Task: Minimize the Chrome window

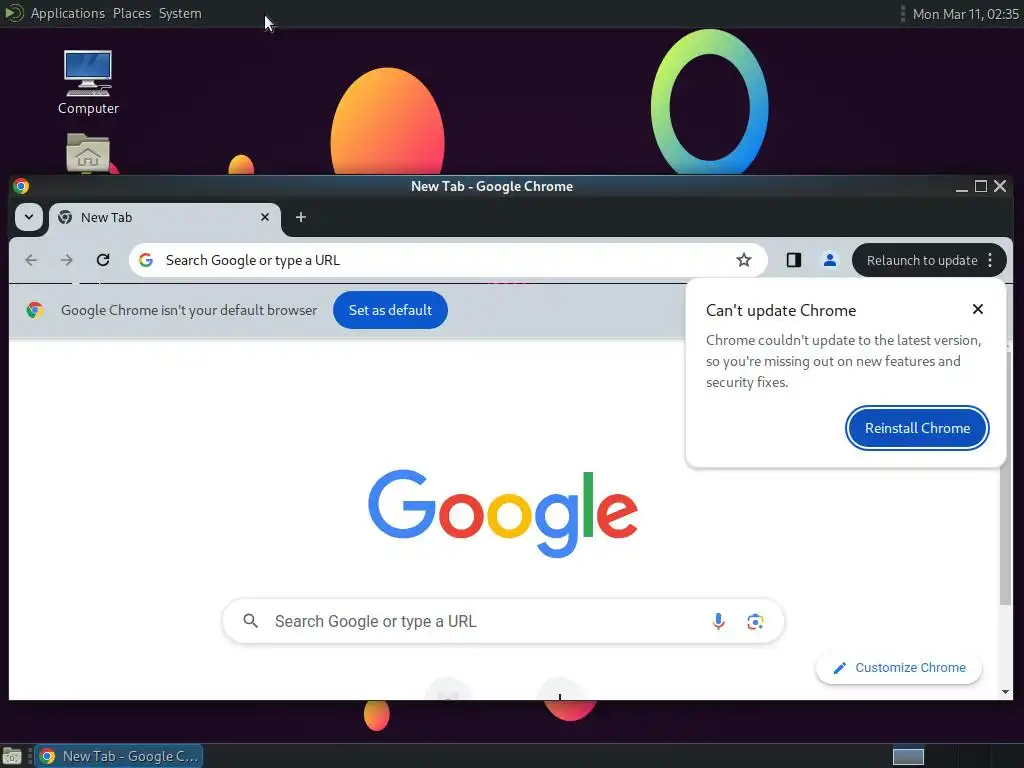Action: pyautogui.click(x=961, y=188)
